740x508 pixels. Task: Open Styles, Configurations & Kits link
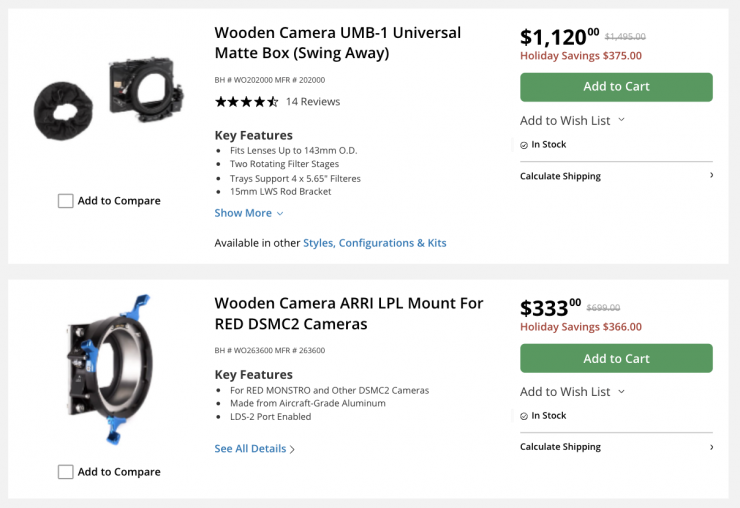click(x=375, y=243)
